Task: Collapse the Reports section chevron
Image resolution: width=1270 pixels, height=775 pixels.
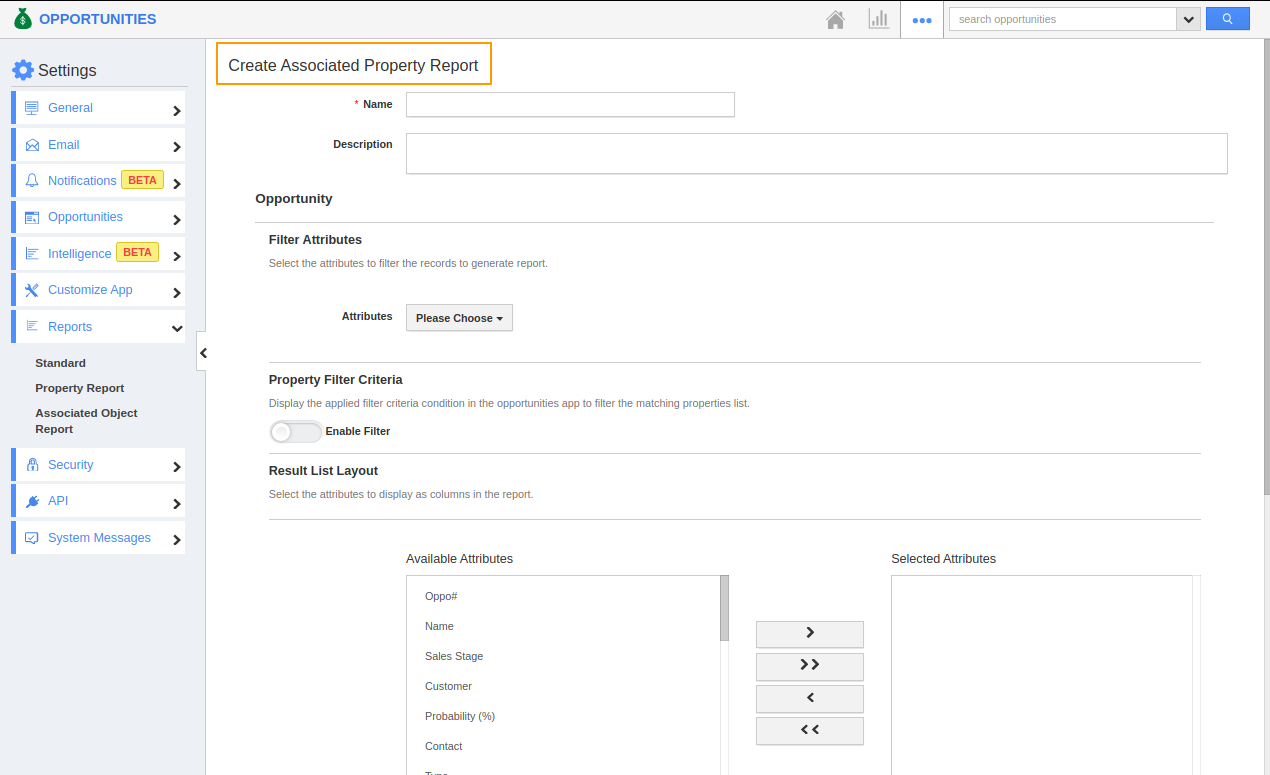Action: (x=177, y=327)
